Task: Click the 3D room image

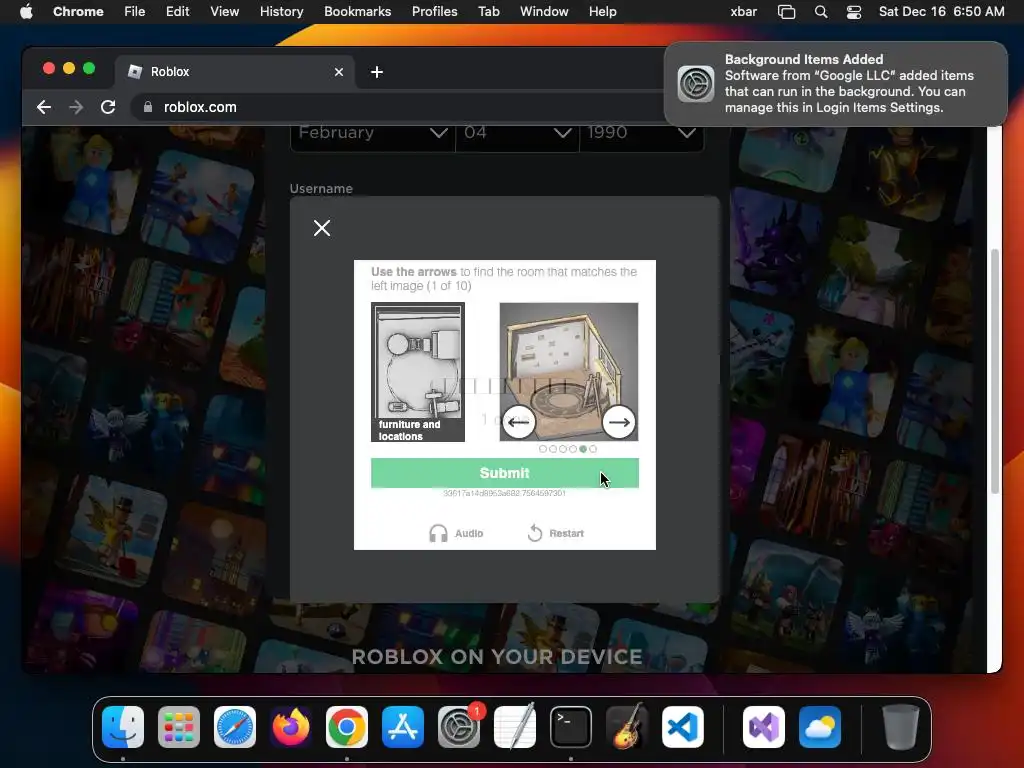Action: click(x=569, y=372)
